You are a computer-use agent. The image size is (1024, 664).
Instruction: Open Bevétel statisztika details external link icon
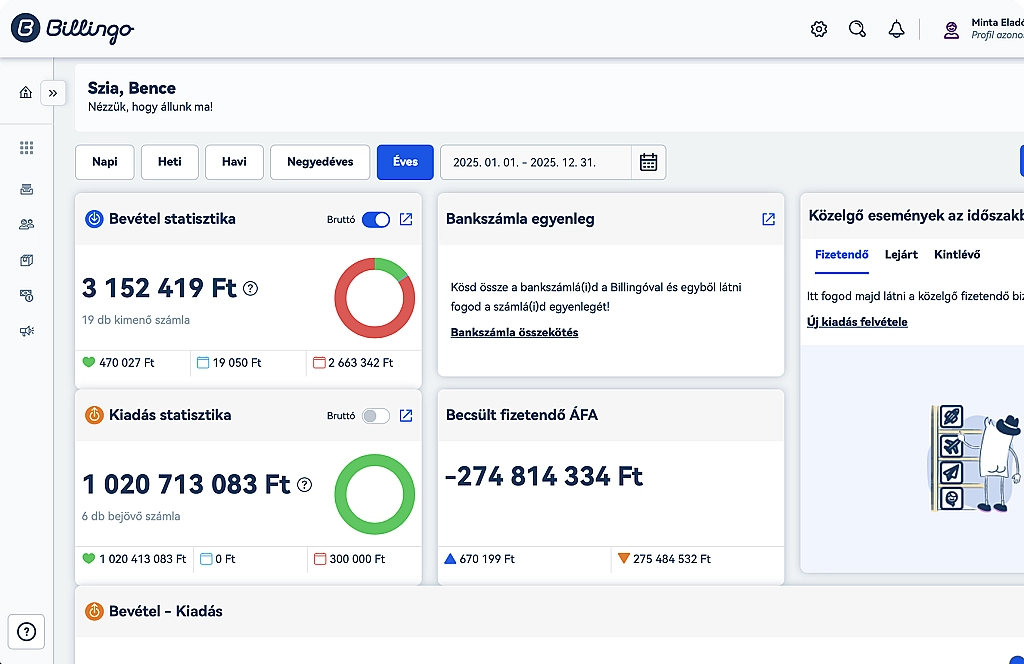(x=406, y=219)
